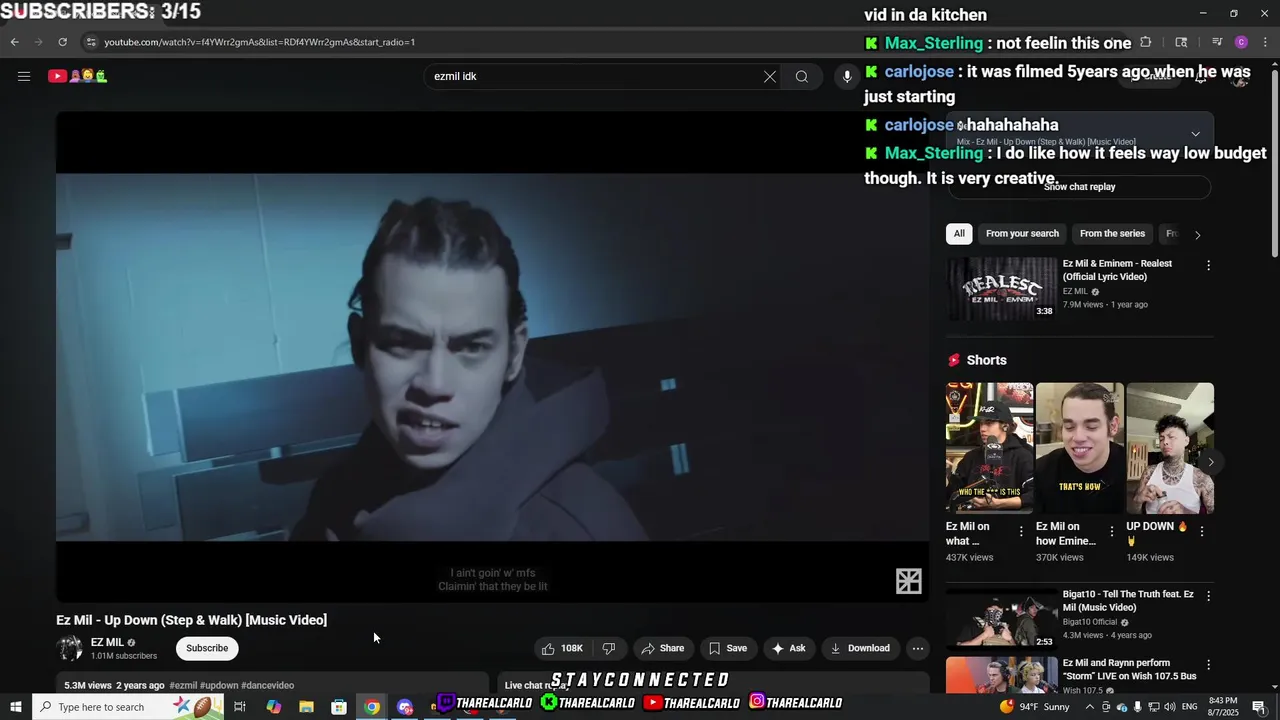Click the video player
Viewport: 1280px width, 720px height.
pos(492,357)
